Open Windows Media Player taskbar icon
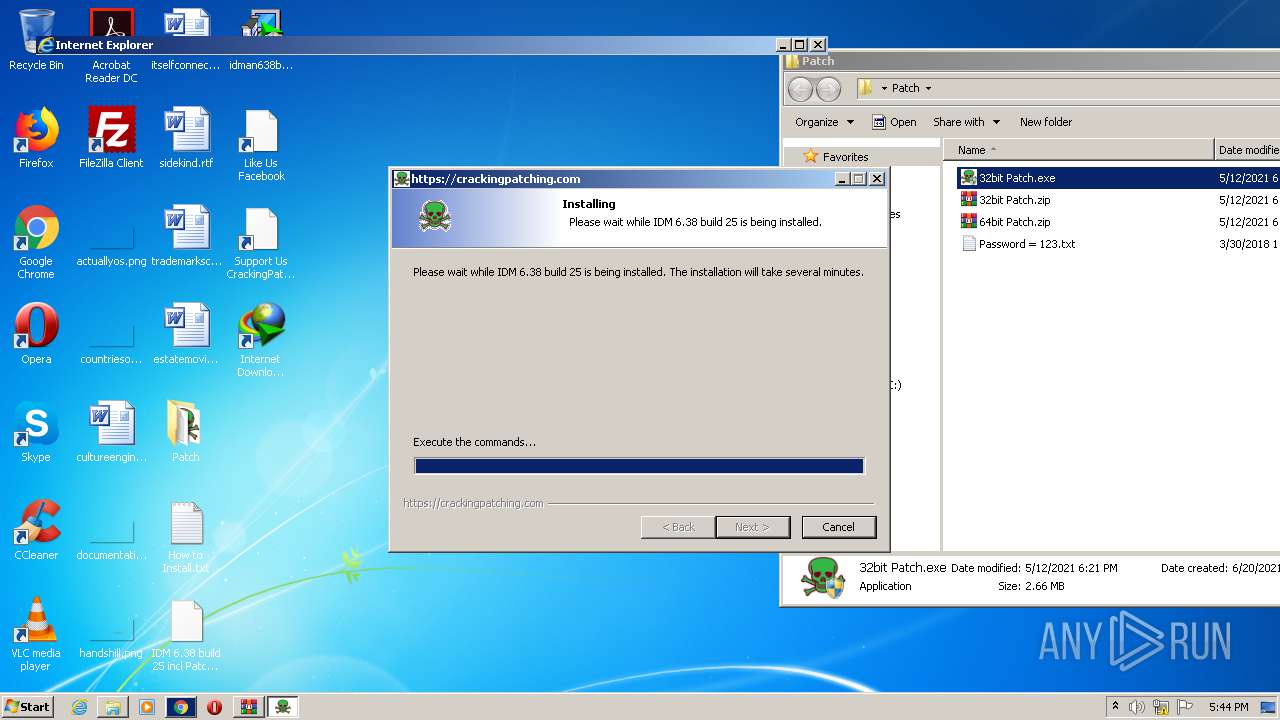Screen dimensions: 1280x720 click(x=147, y=707)
